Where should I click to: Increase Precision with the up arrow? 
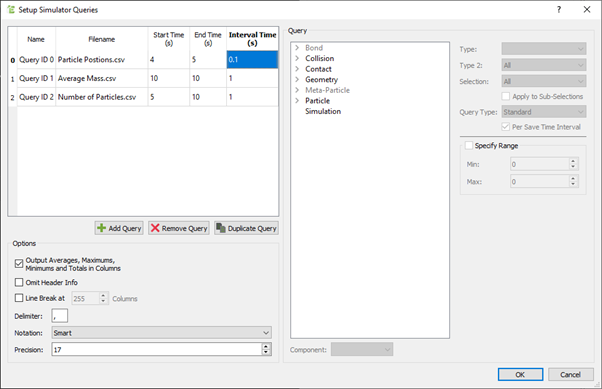tap(266, 347)
